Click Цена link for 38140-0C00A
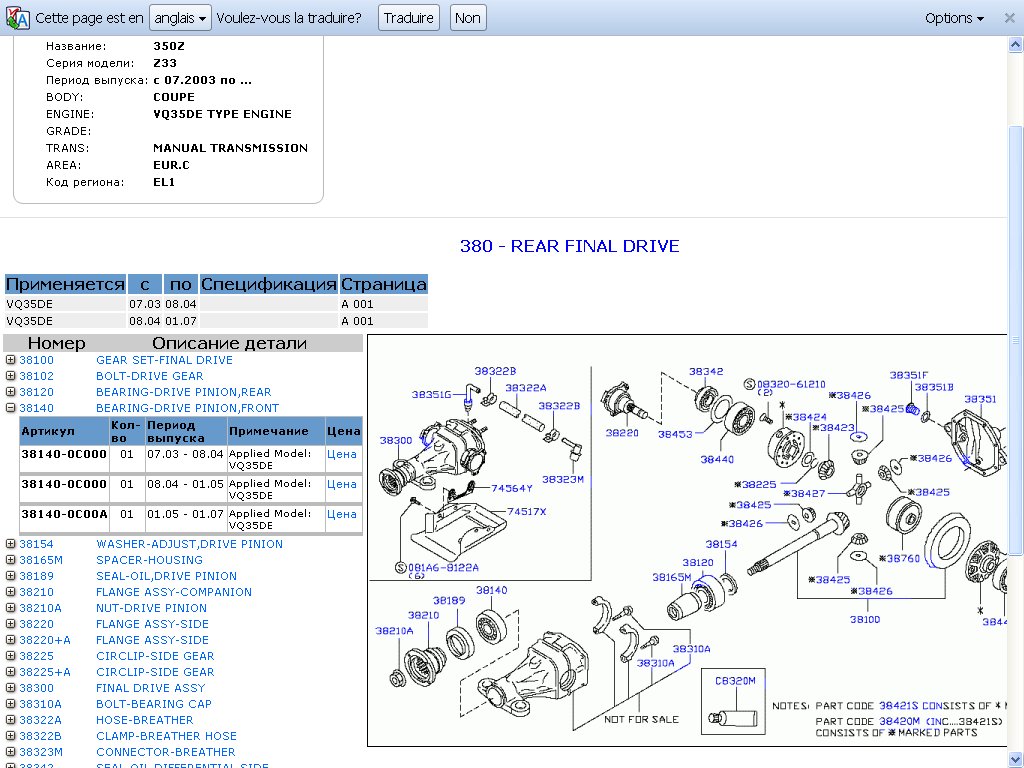Image resolution: width=1024 pixels, height=768 pixels. (341, 514)
